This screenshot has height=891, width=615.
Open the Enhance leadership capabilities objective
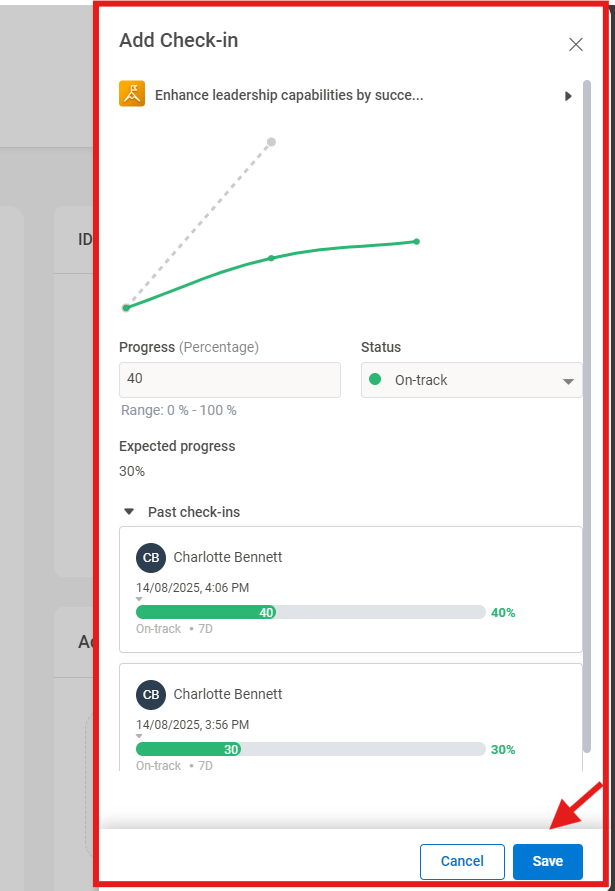(x=288, y=95)
